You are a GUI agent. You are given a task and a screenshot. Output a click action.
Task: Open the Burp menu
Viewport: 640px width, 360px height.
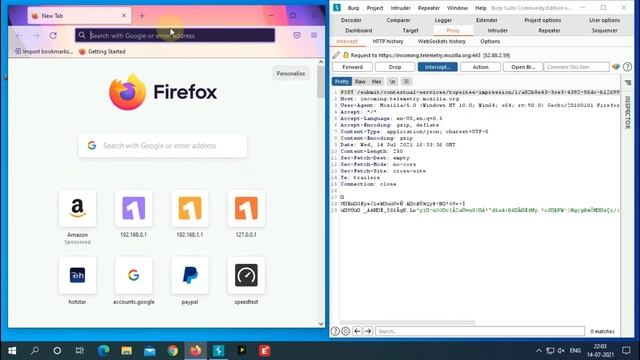click(x=353, y=8)
